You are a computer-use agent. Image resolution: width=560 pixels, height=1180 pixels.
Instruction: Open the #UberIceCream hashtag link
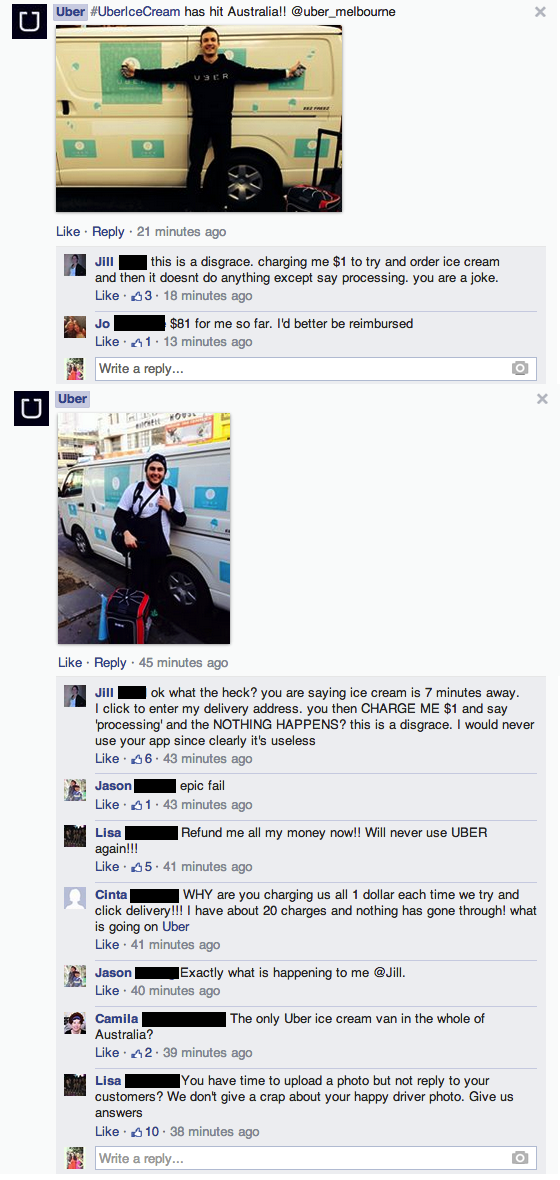(x=135, y=12)
